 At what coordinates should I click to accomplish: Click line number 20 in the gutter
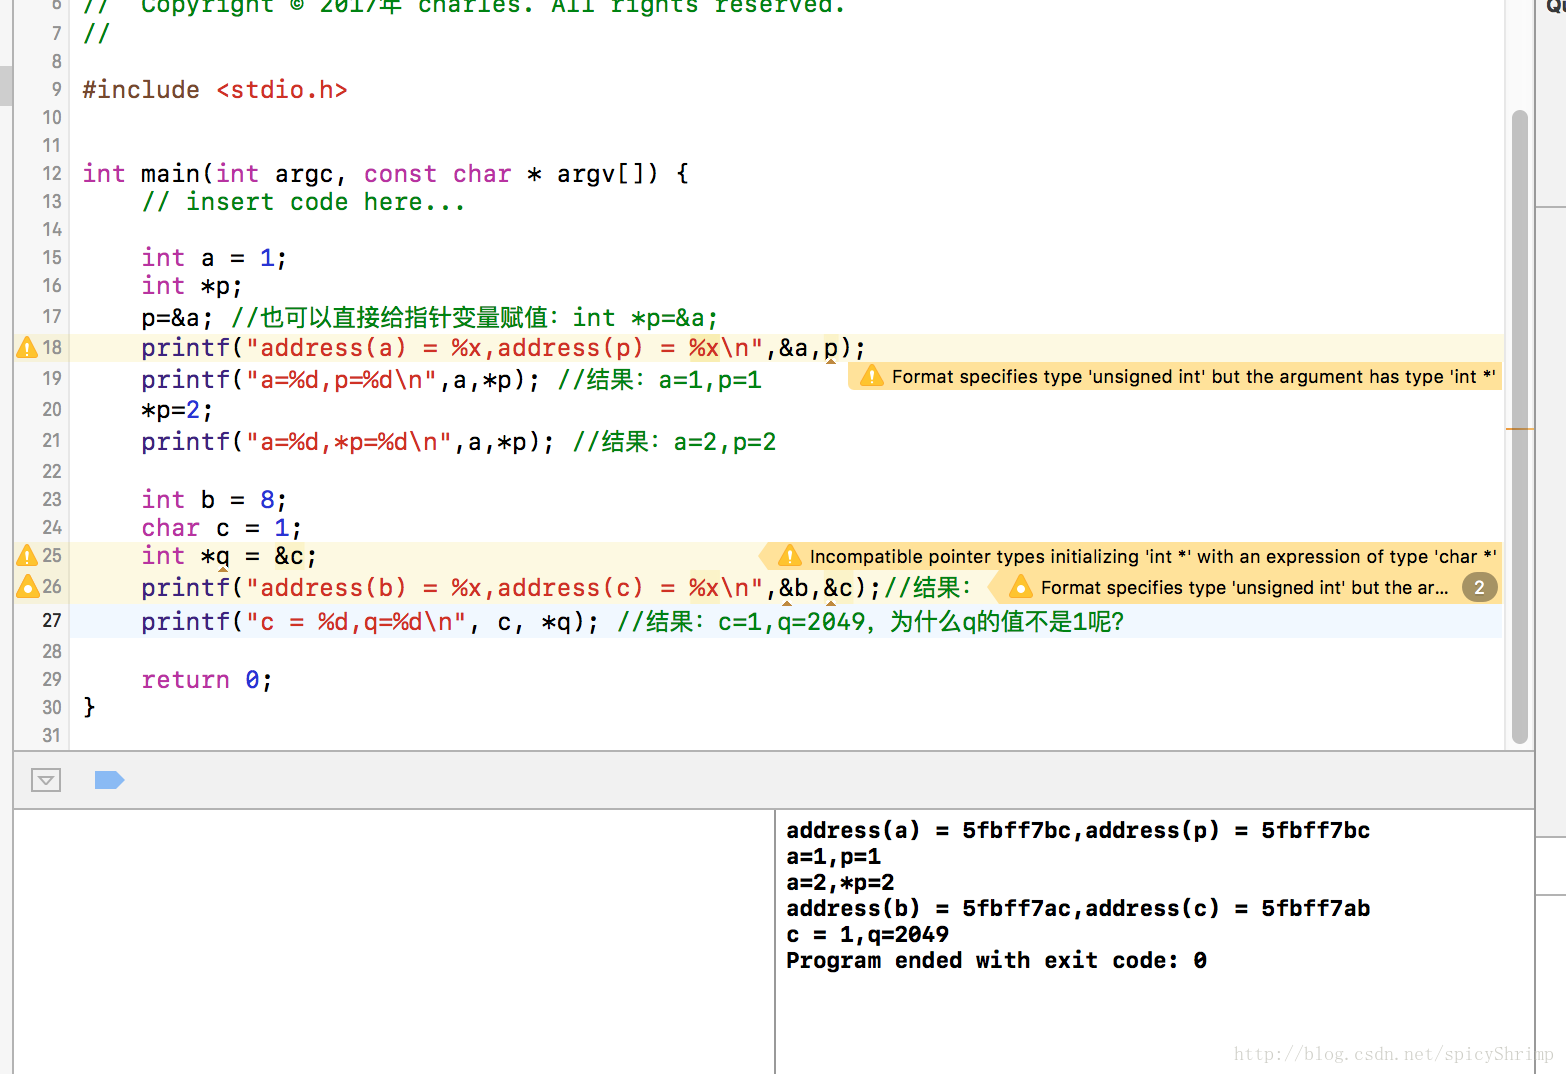(x=52, y=410)
